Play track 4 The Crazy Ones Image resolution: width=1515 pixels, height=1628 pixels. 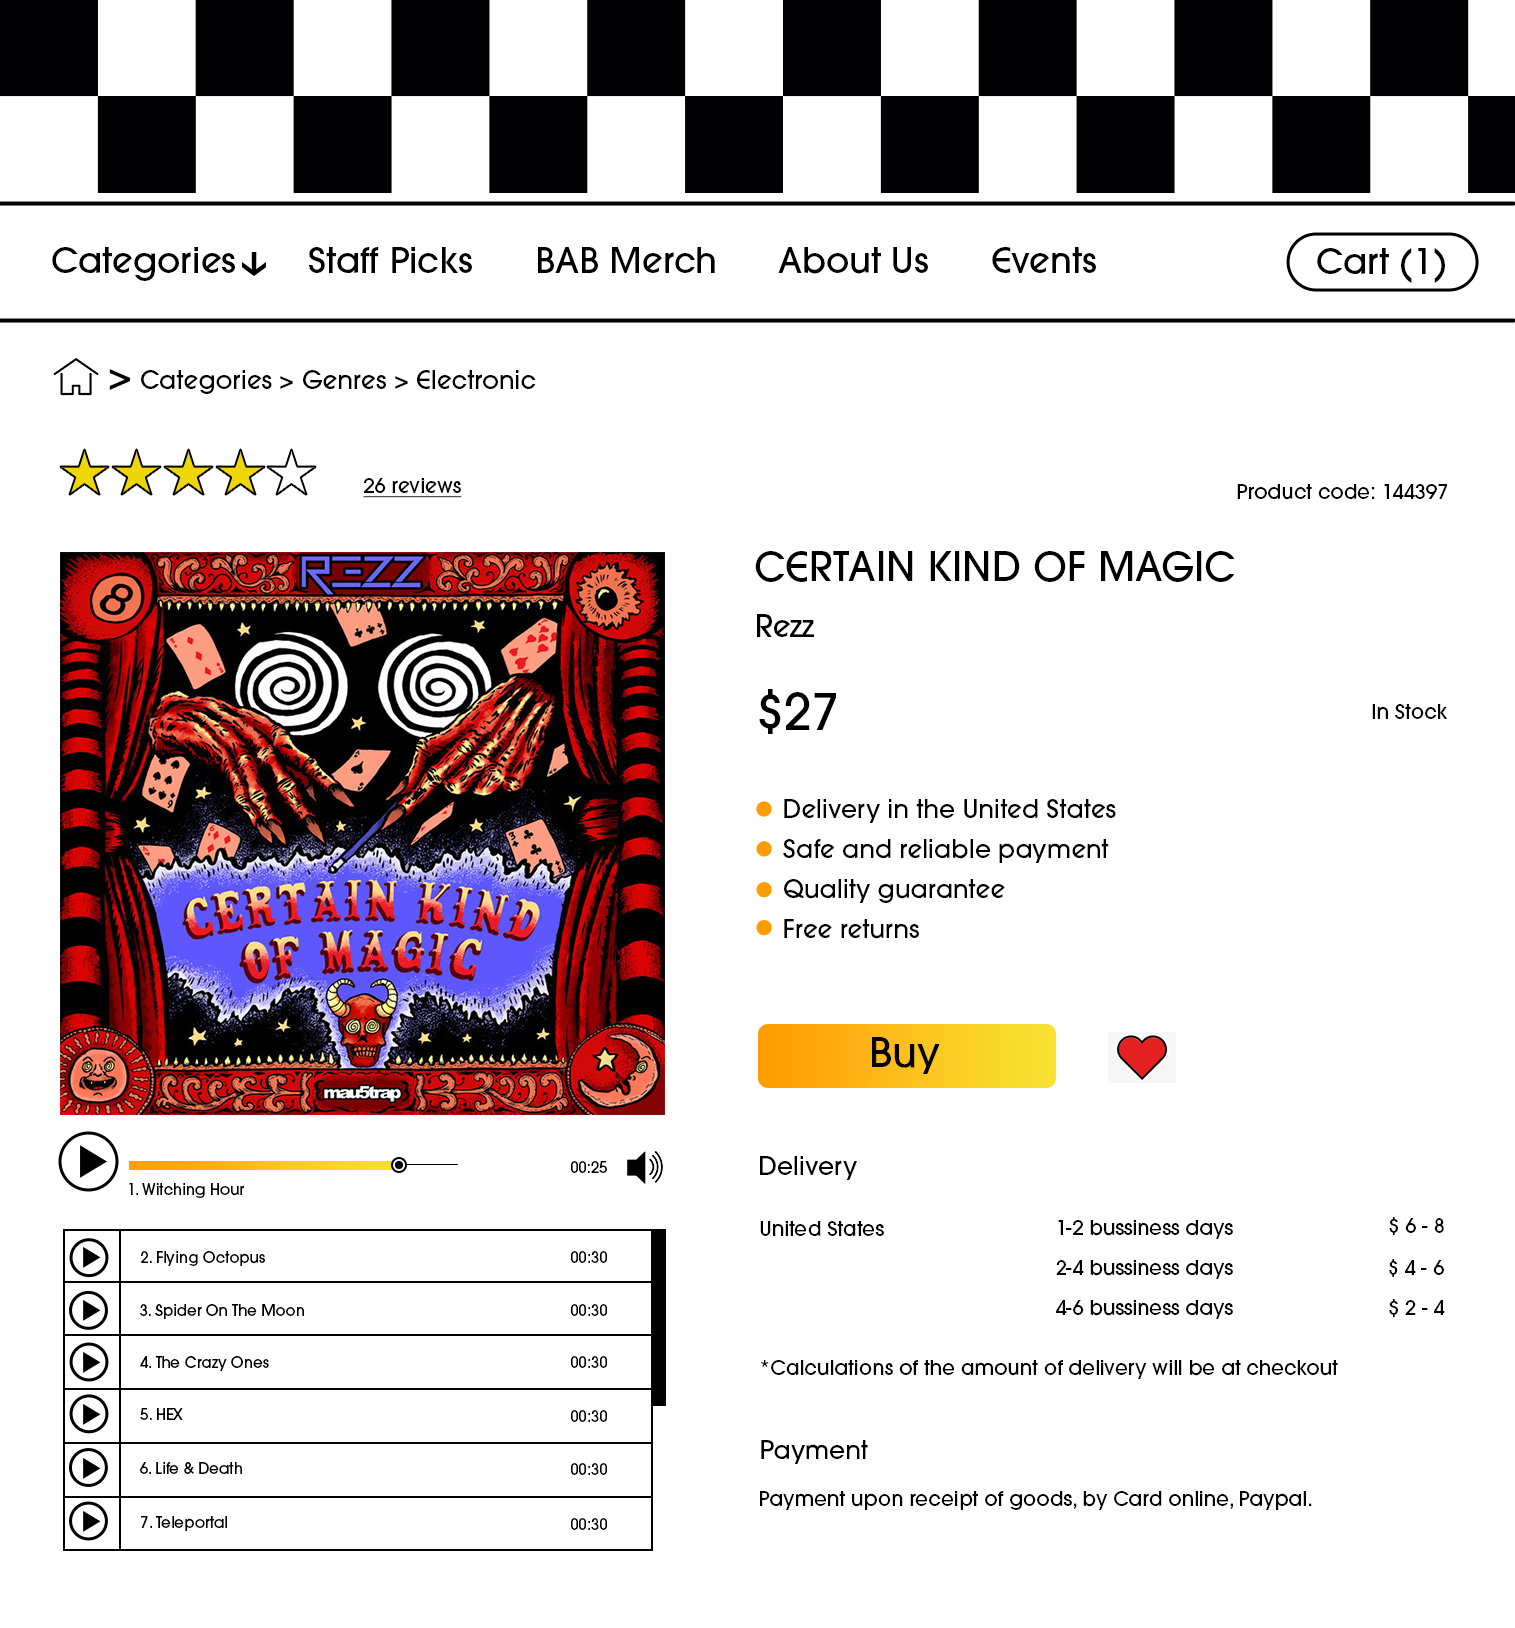(89, 1362)
